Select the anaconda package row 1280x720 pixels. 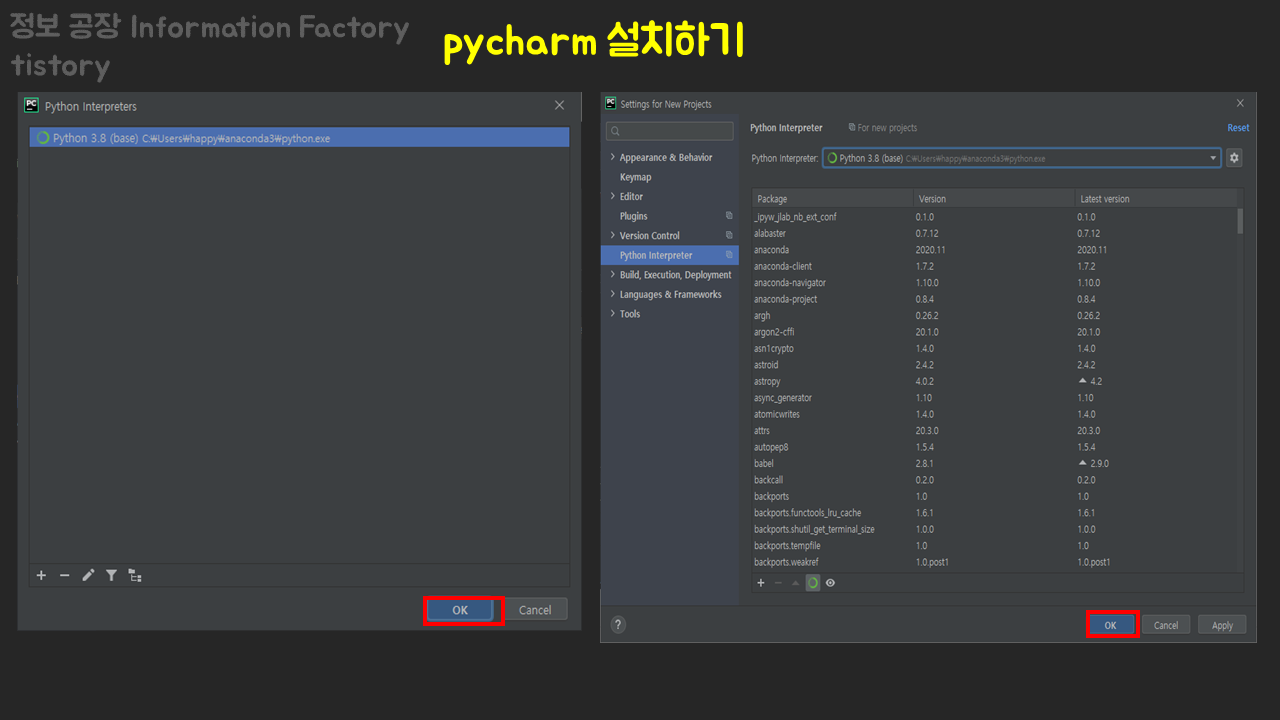[x=995, y=250]
